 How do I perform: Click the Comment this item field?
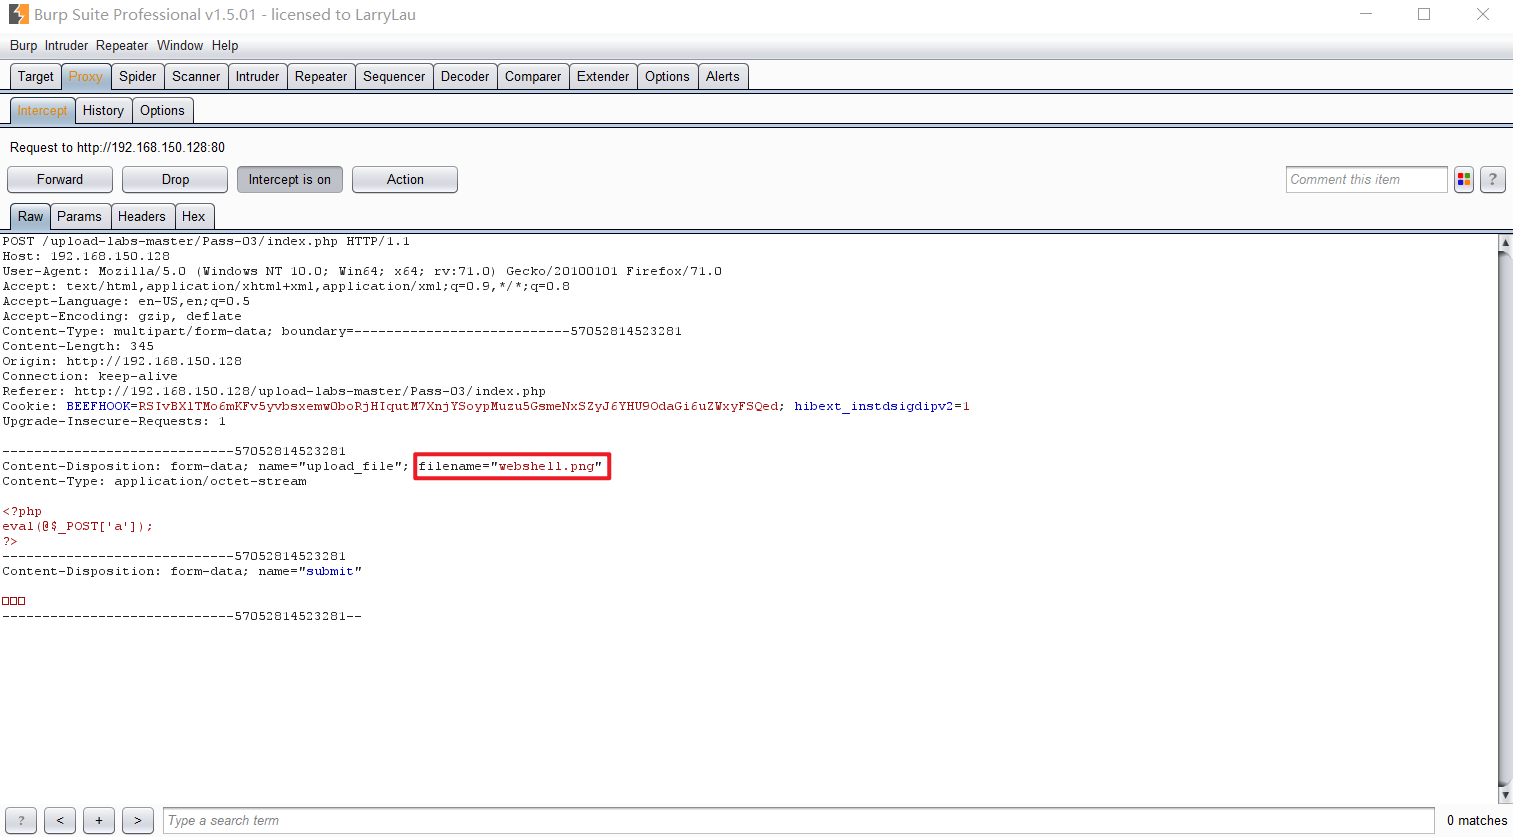tap(1366, 179)
